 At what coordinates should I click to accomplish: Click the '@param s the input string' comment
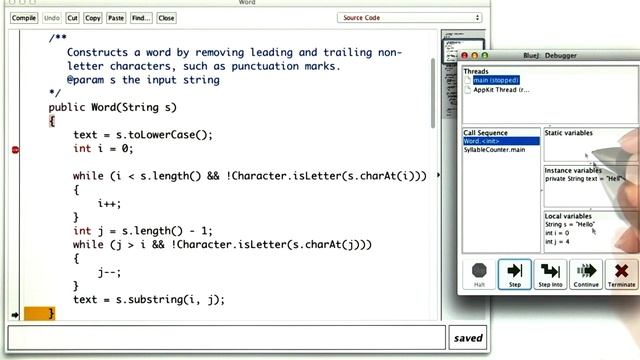coord(143,80)
